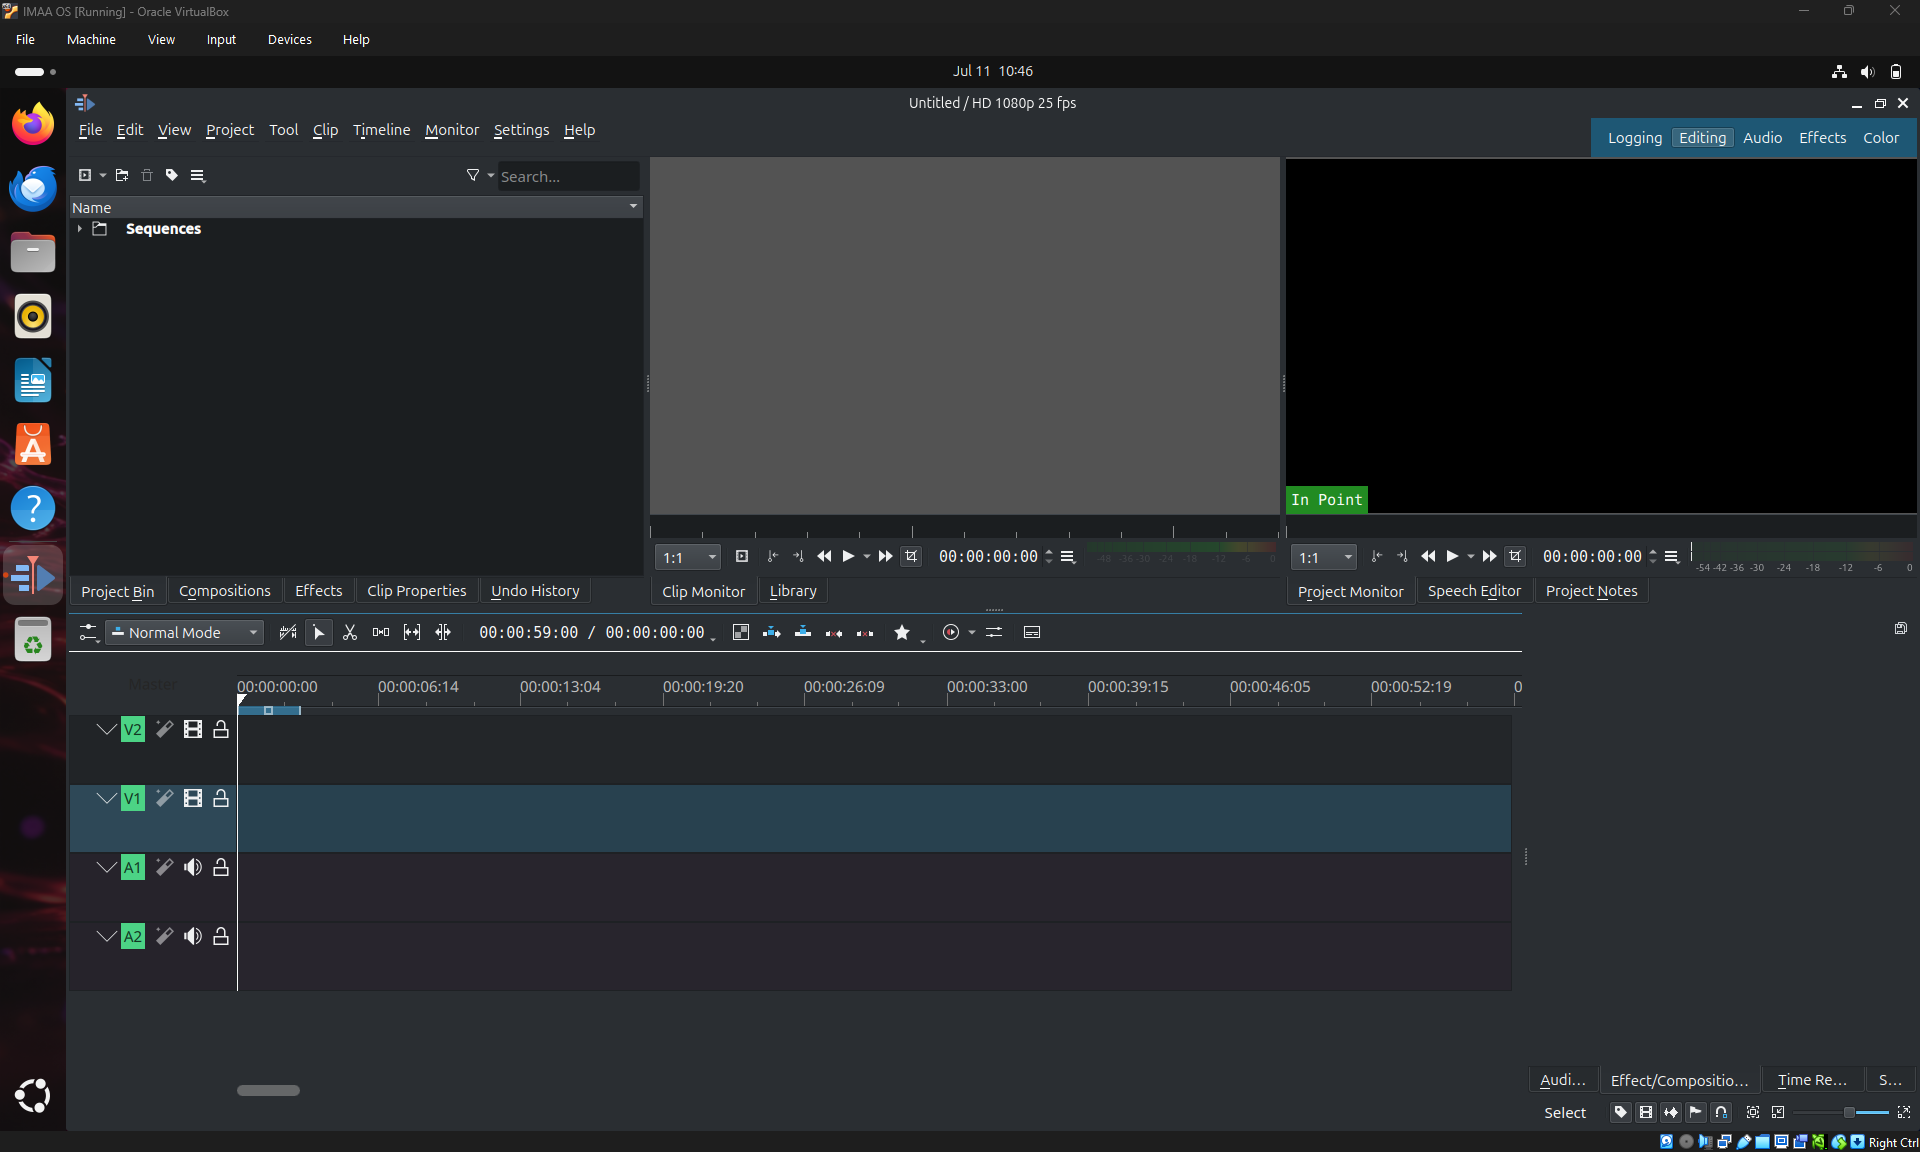Click crop-to-zone icon in Clip Monitor
Screen dimensions: 1920x1152
tap(911, 556)
